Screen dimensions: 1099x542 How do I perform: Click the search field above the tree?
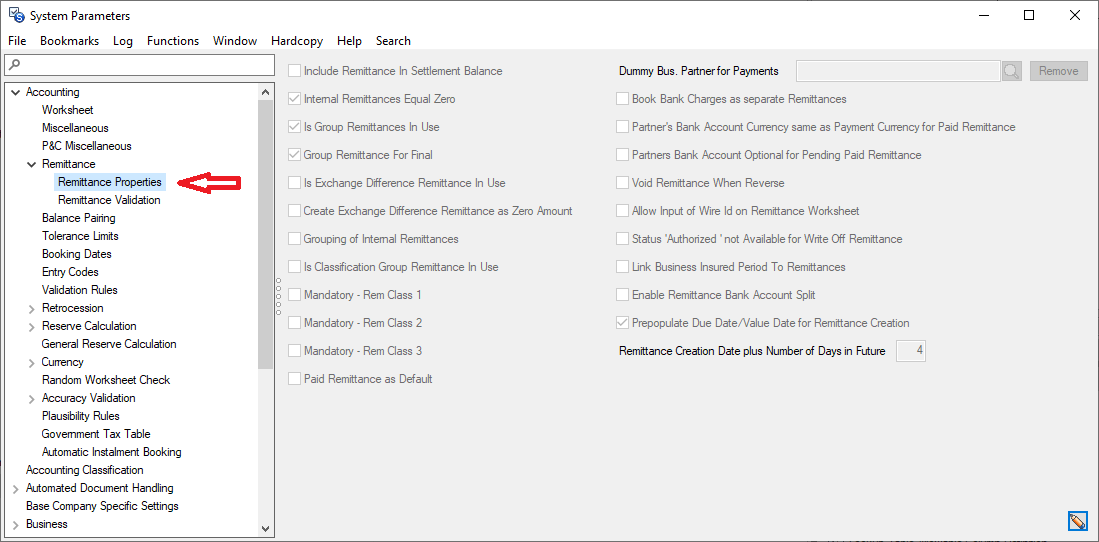[x=139, y=65]
